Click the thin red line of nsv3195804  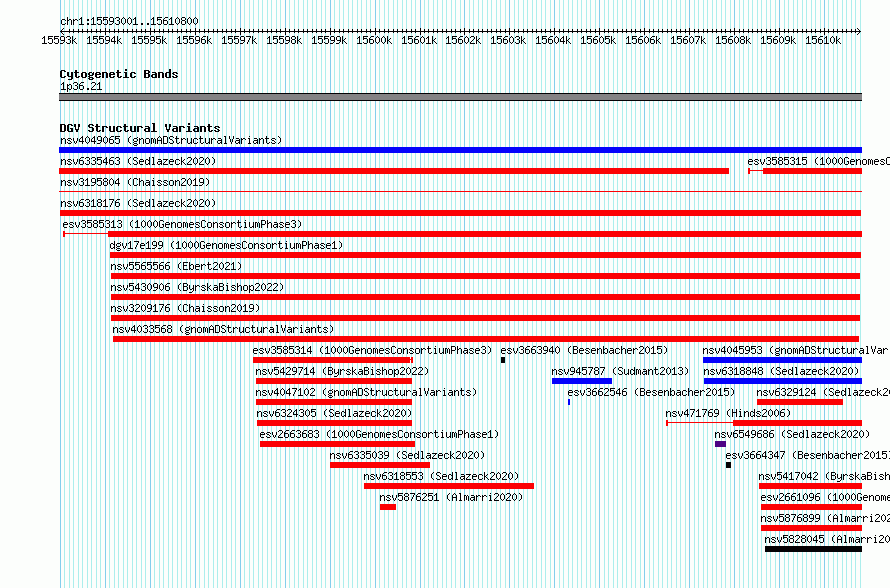[460, 192]
